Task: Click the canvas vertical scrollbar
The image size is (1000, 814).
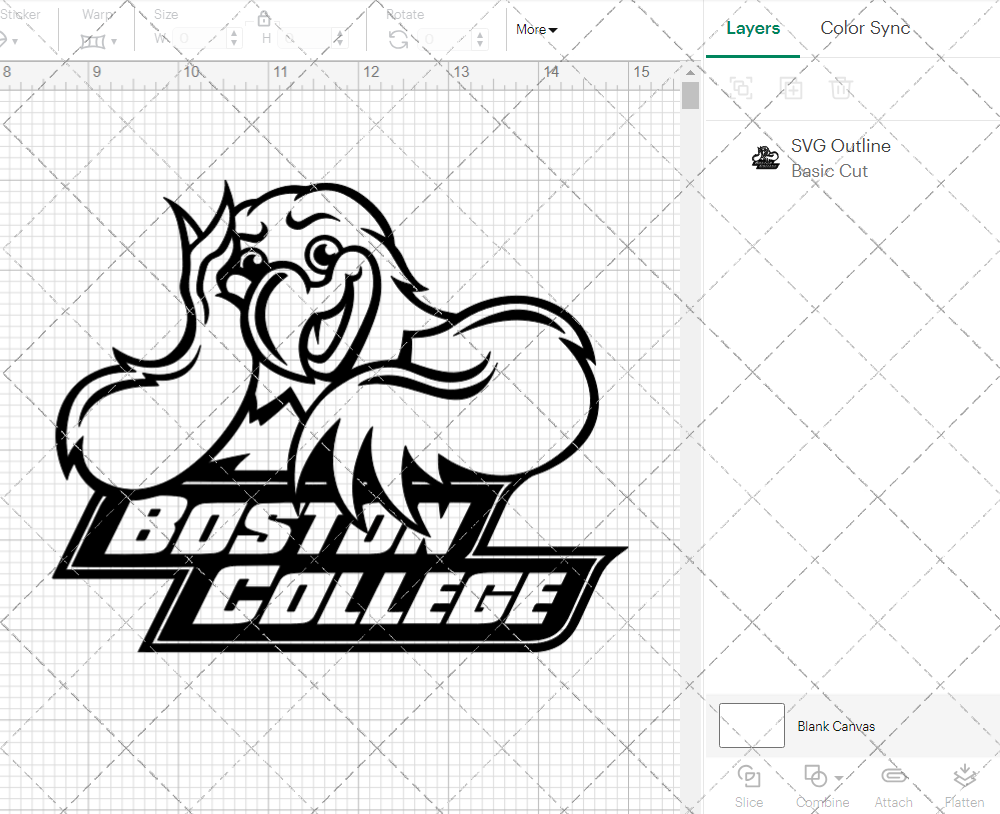Action: (x=690, y=94)
